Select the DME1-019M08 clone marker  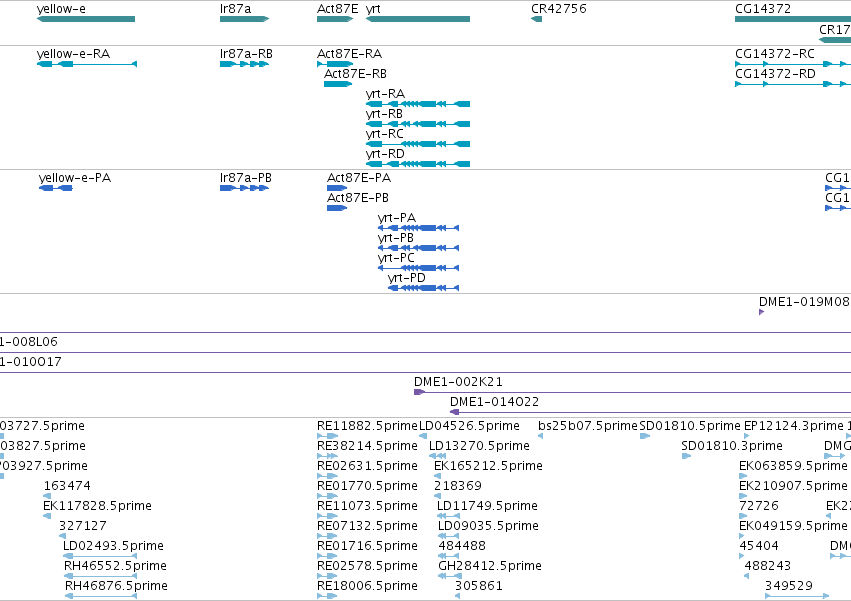(x=761, y=312)
